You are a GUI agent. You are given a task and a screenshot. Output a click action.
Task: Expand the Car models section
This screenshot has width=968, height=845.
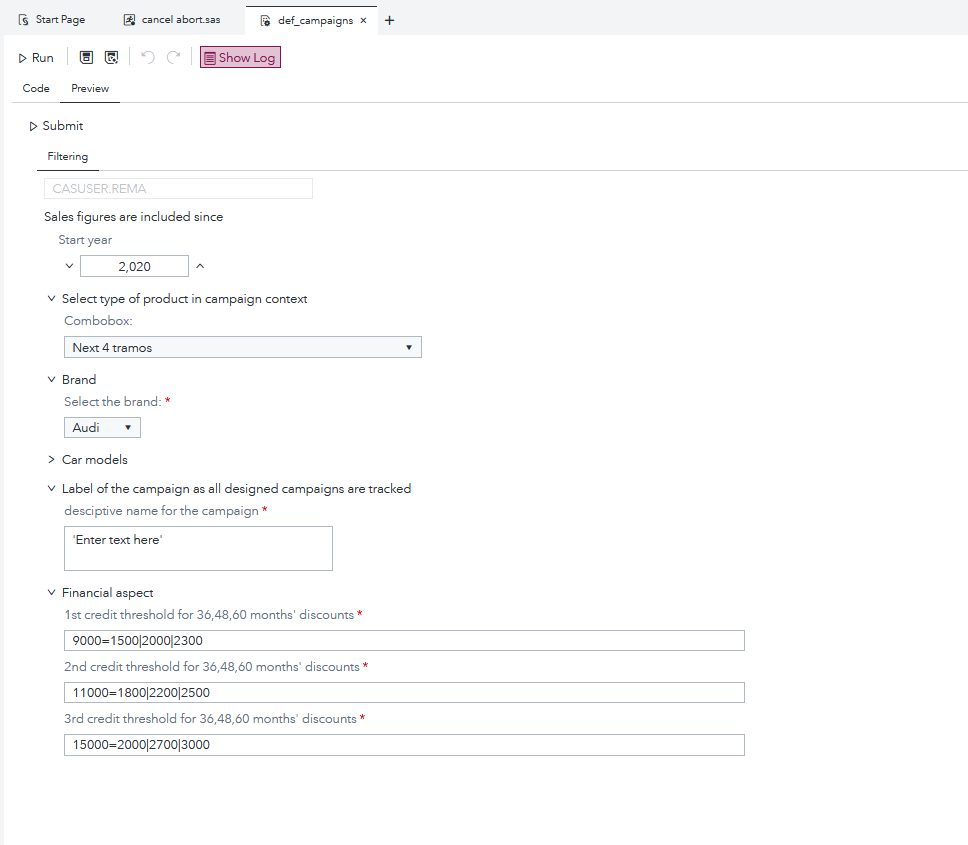51,460
